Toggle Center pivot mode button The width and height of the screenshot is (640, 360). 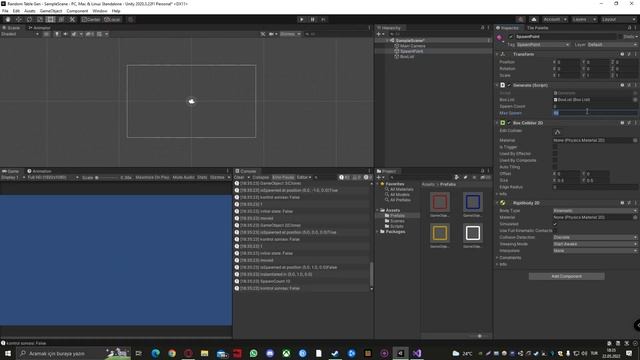tap(91, 19)
